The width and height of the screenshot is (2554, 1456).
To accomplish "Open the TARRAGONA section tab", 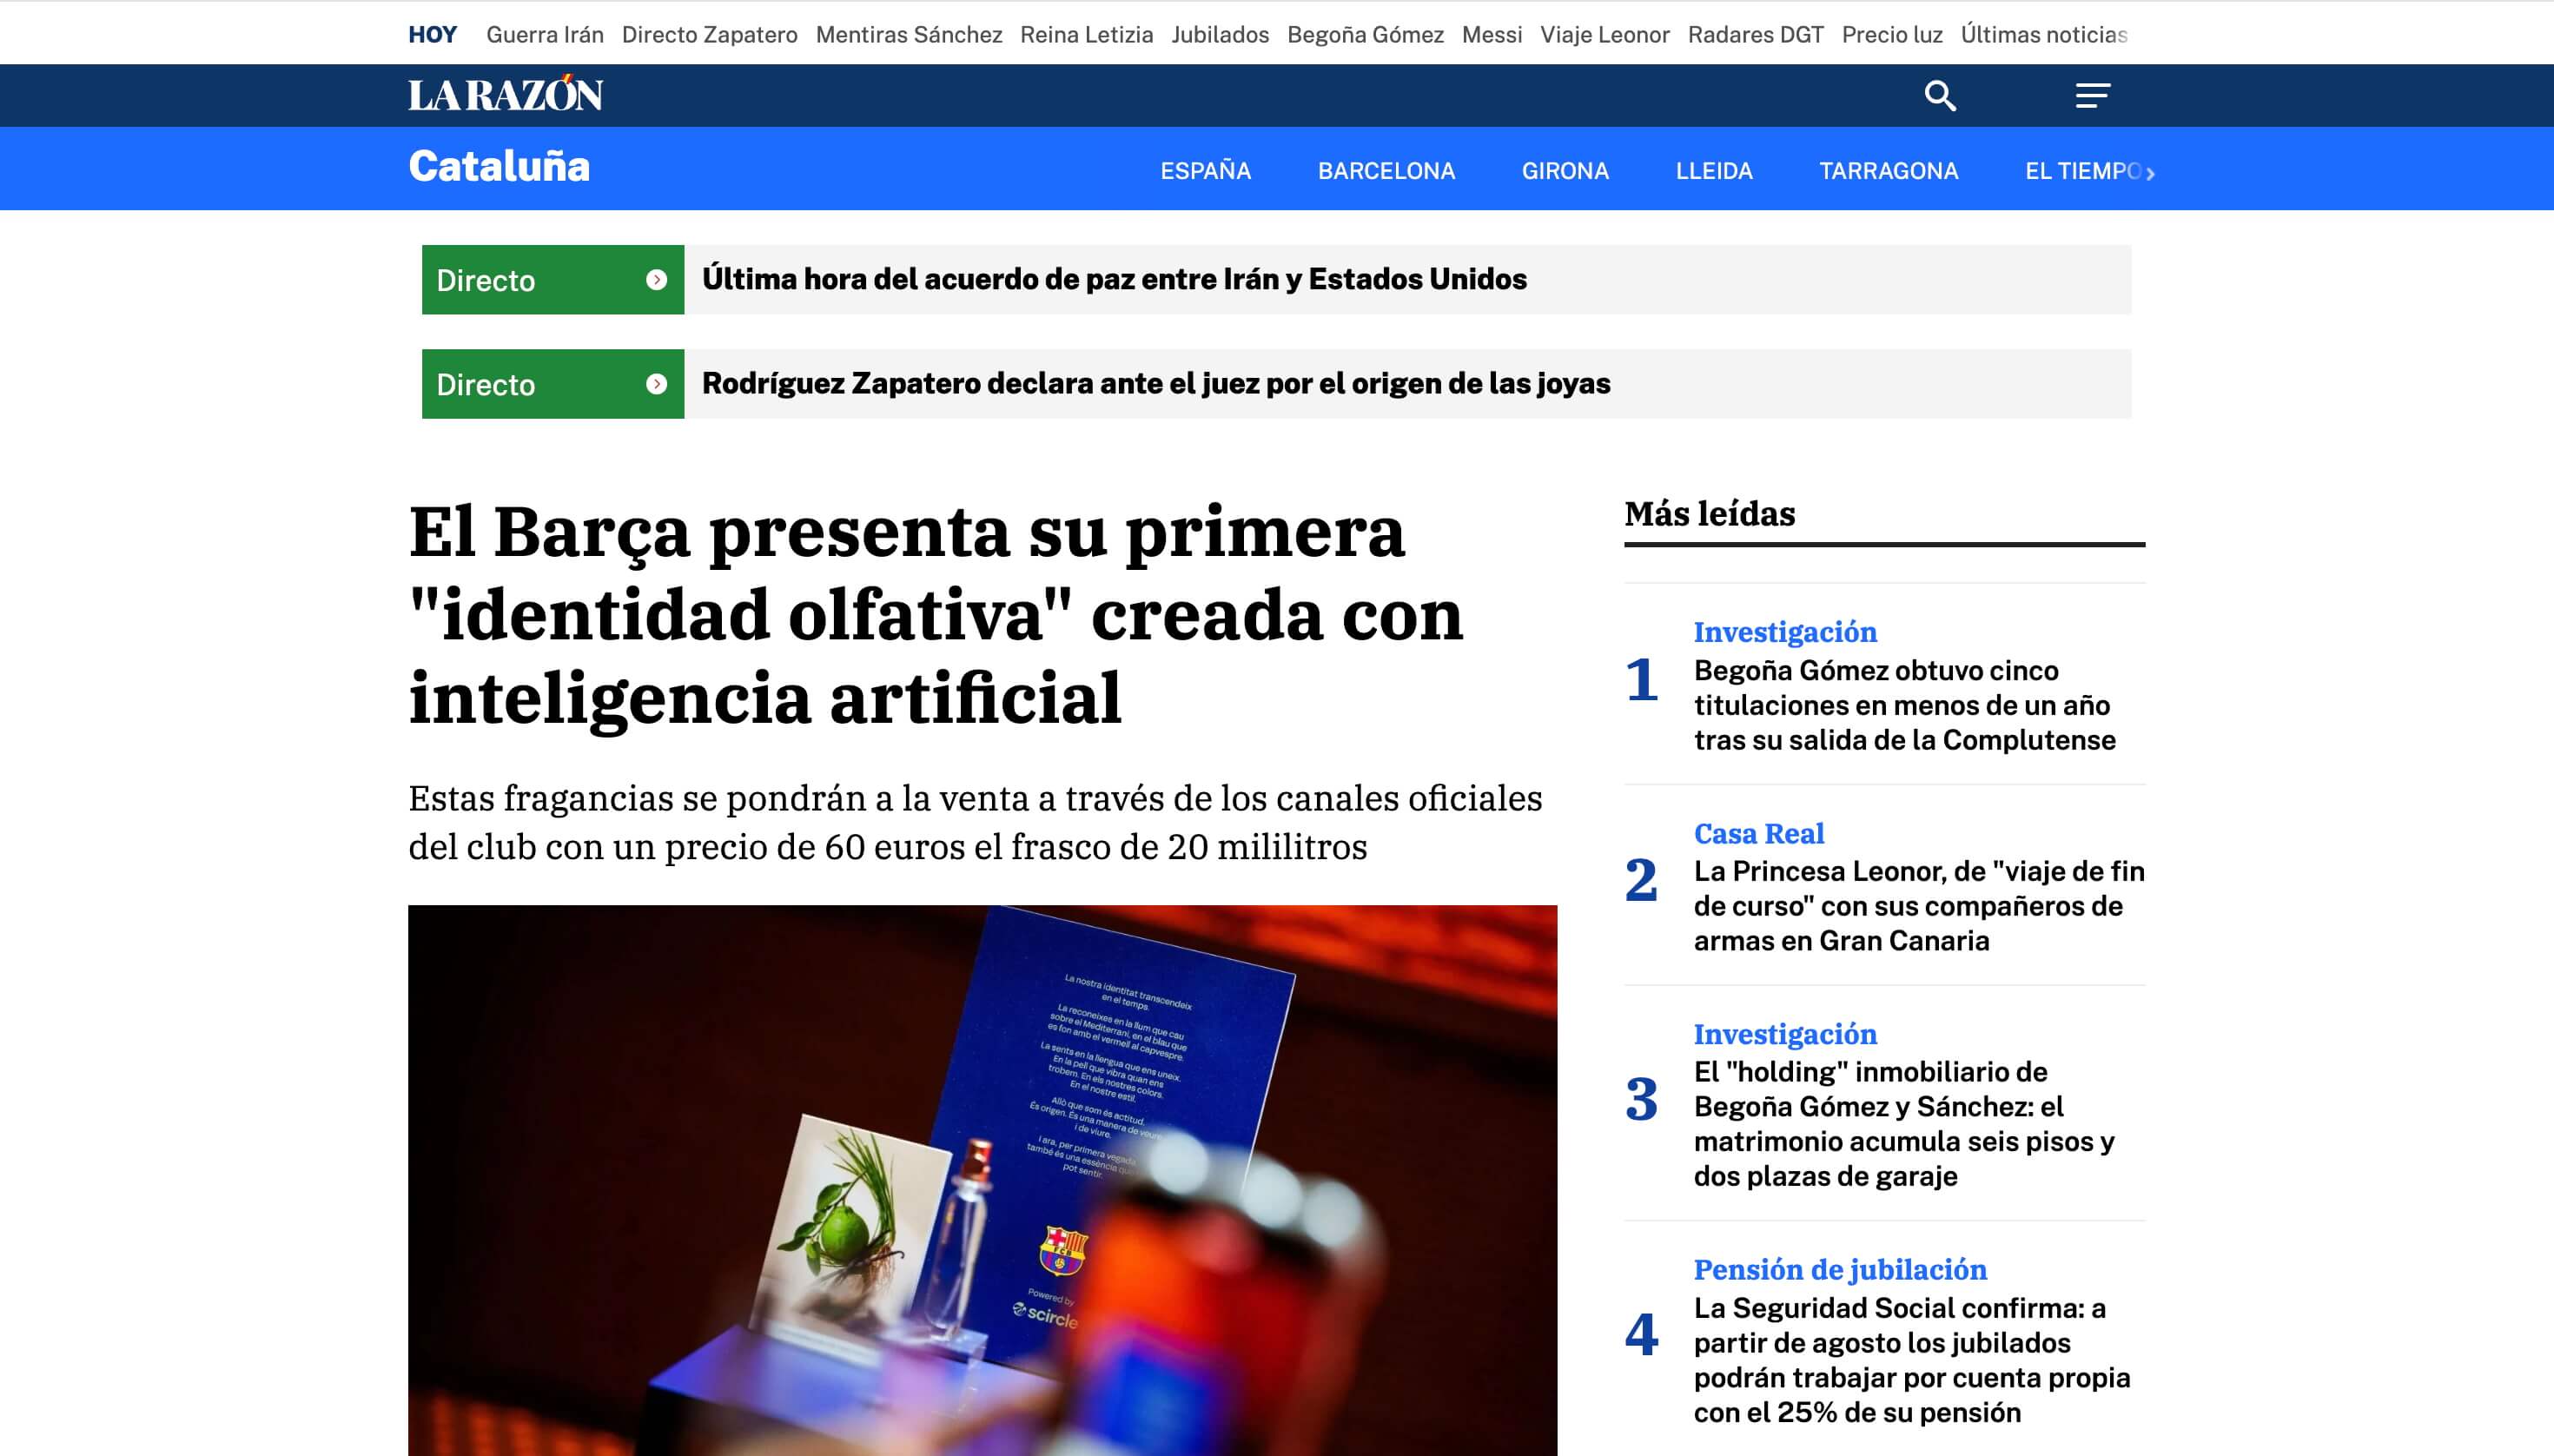I will [1888, 171].
